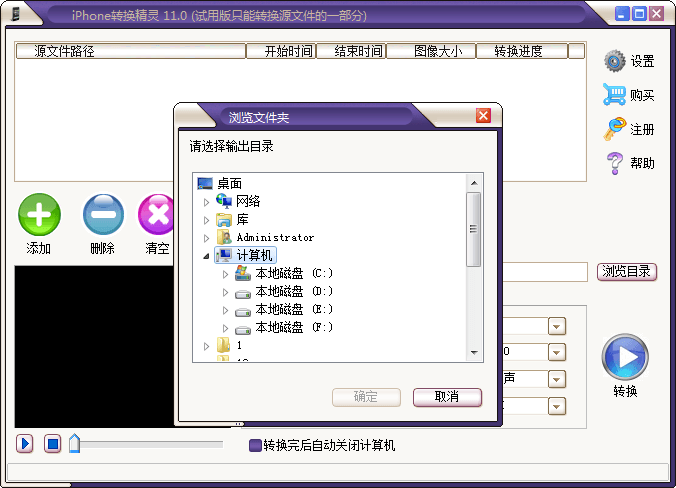
Task: Click the pink Clear (清空) icon
Action: coord(156,214)
